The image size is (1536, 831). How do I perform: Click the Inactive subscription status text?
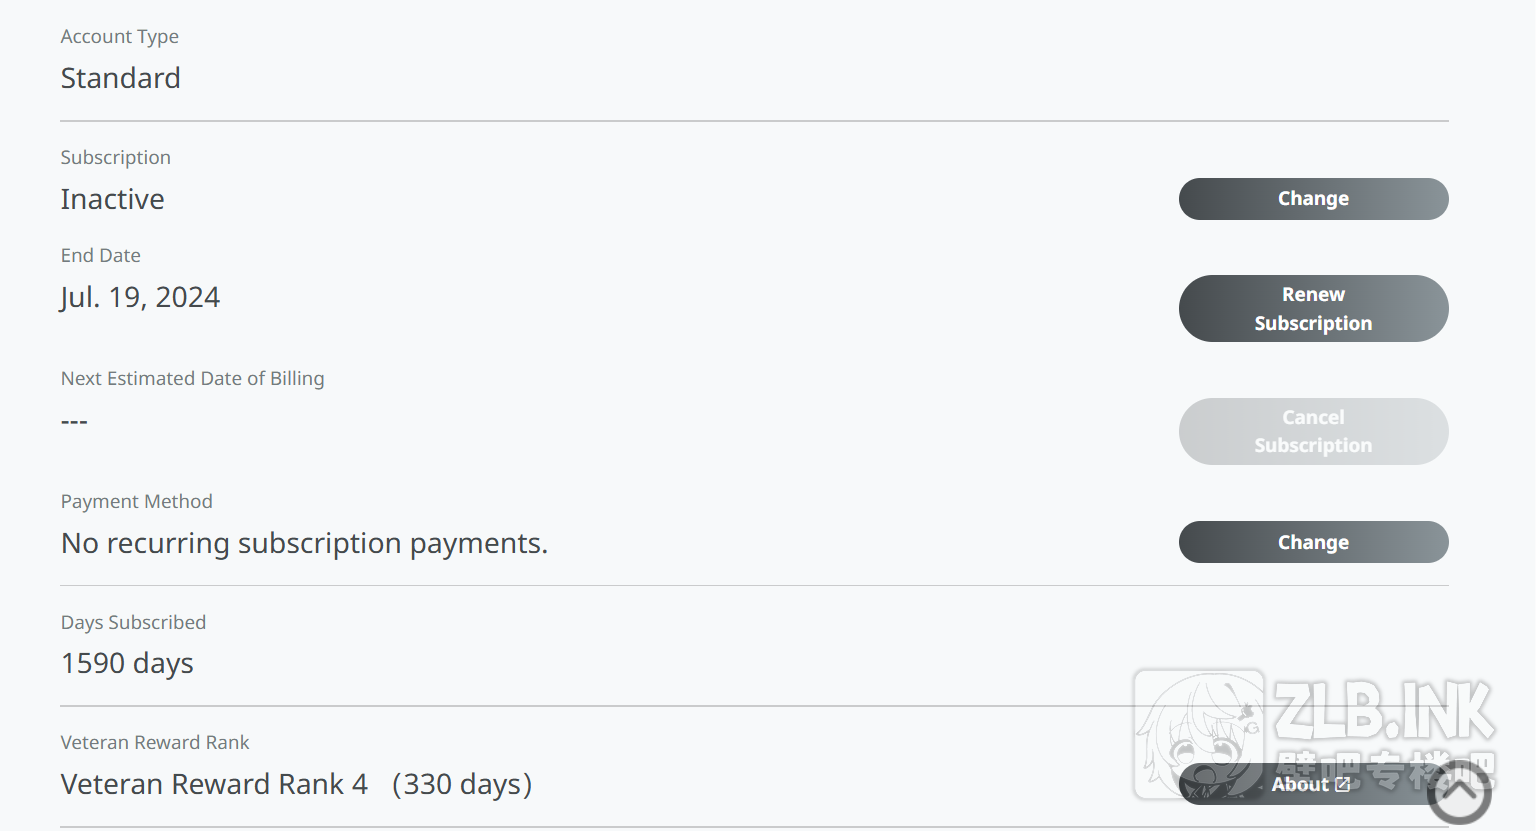click(113, 199)
